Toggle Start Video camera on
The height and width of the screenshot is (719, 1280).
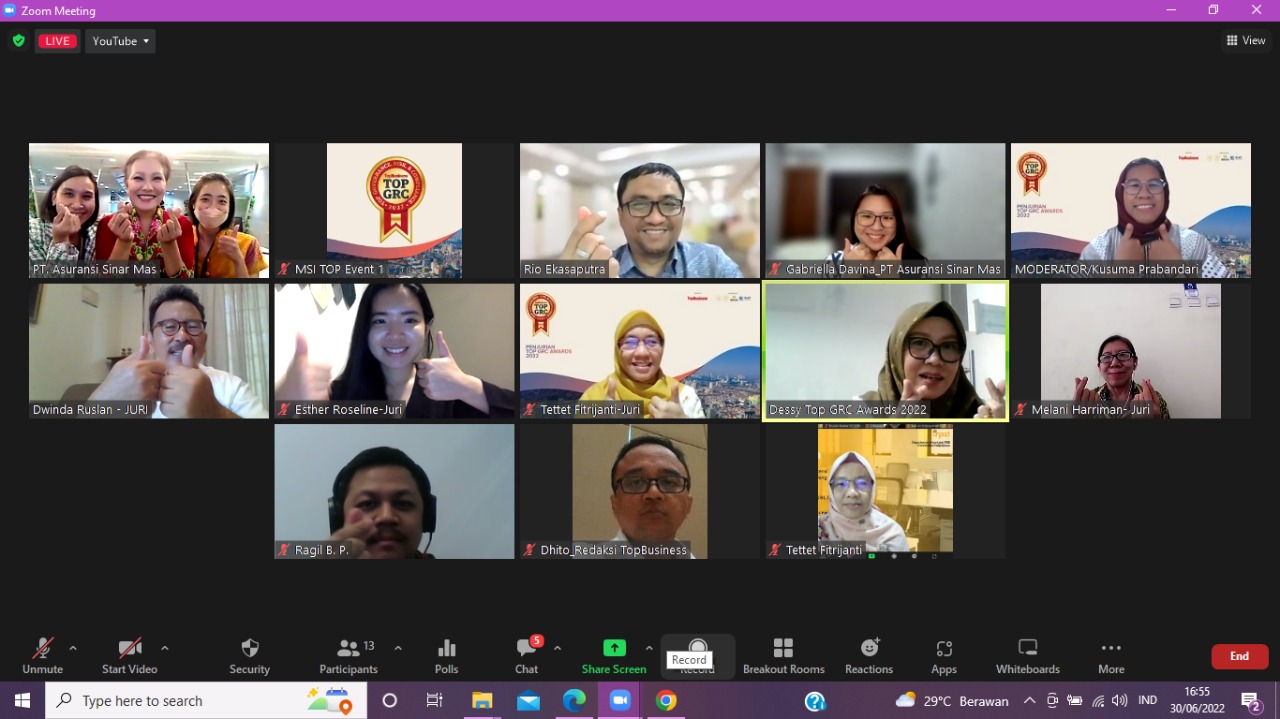[129, 655]
